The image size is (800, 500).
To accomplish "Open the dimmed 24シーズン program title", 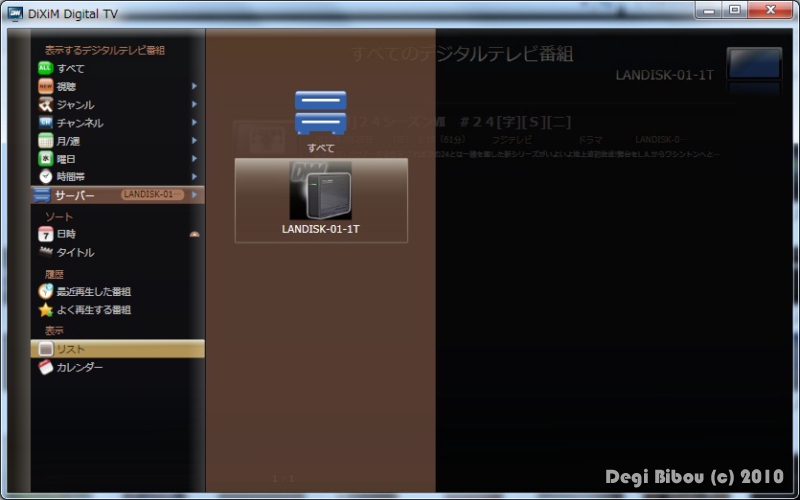I will point(461,122).
